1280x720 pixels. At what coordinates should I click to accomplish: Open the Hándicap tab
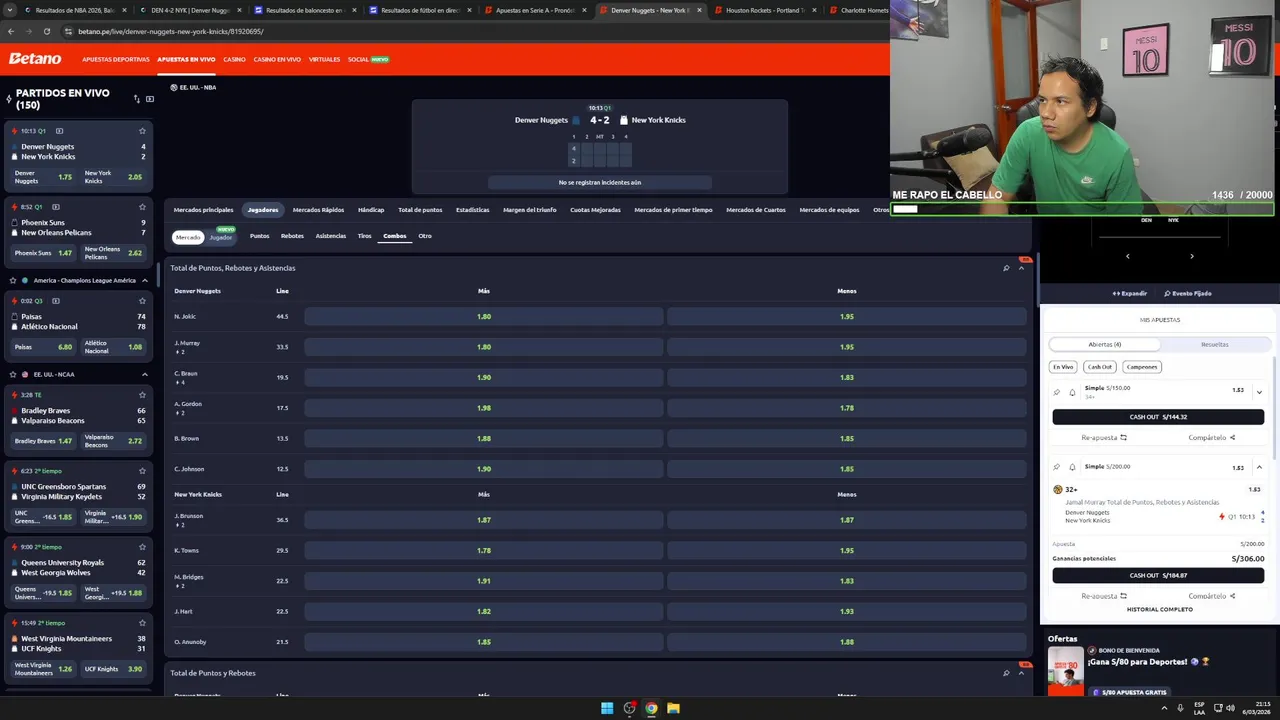pos(371,210)
